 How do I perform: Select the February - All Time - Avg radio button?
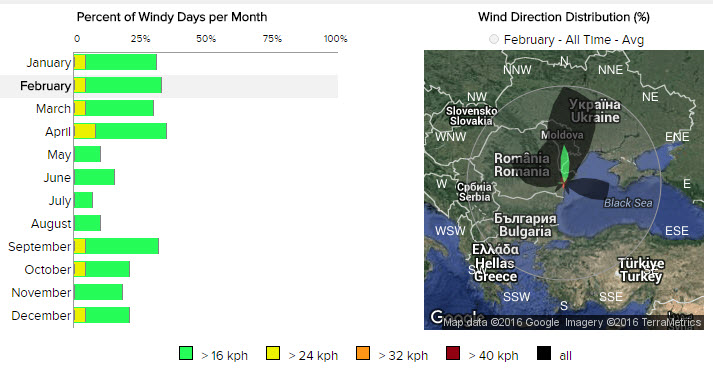coord(494,40)
